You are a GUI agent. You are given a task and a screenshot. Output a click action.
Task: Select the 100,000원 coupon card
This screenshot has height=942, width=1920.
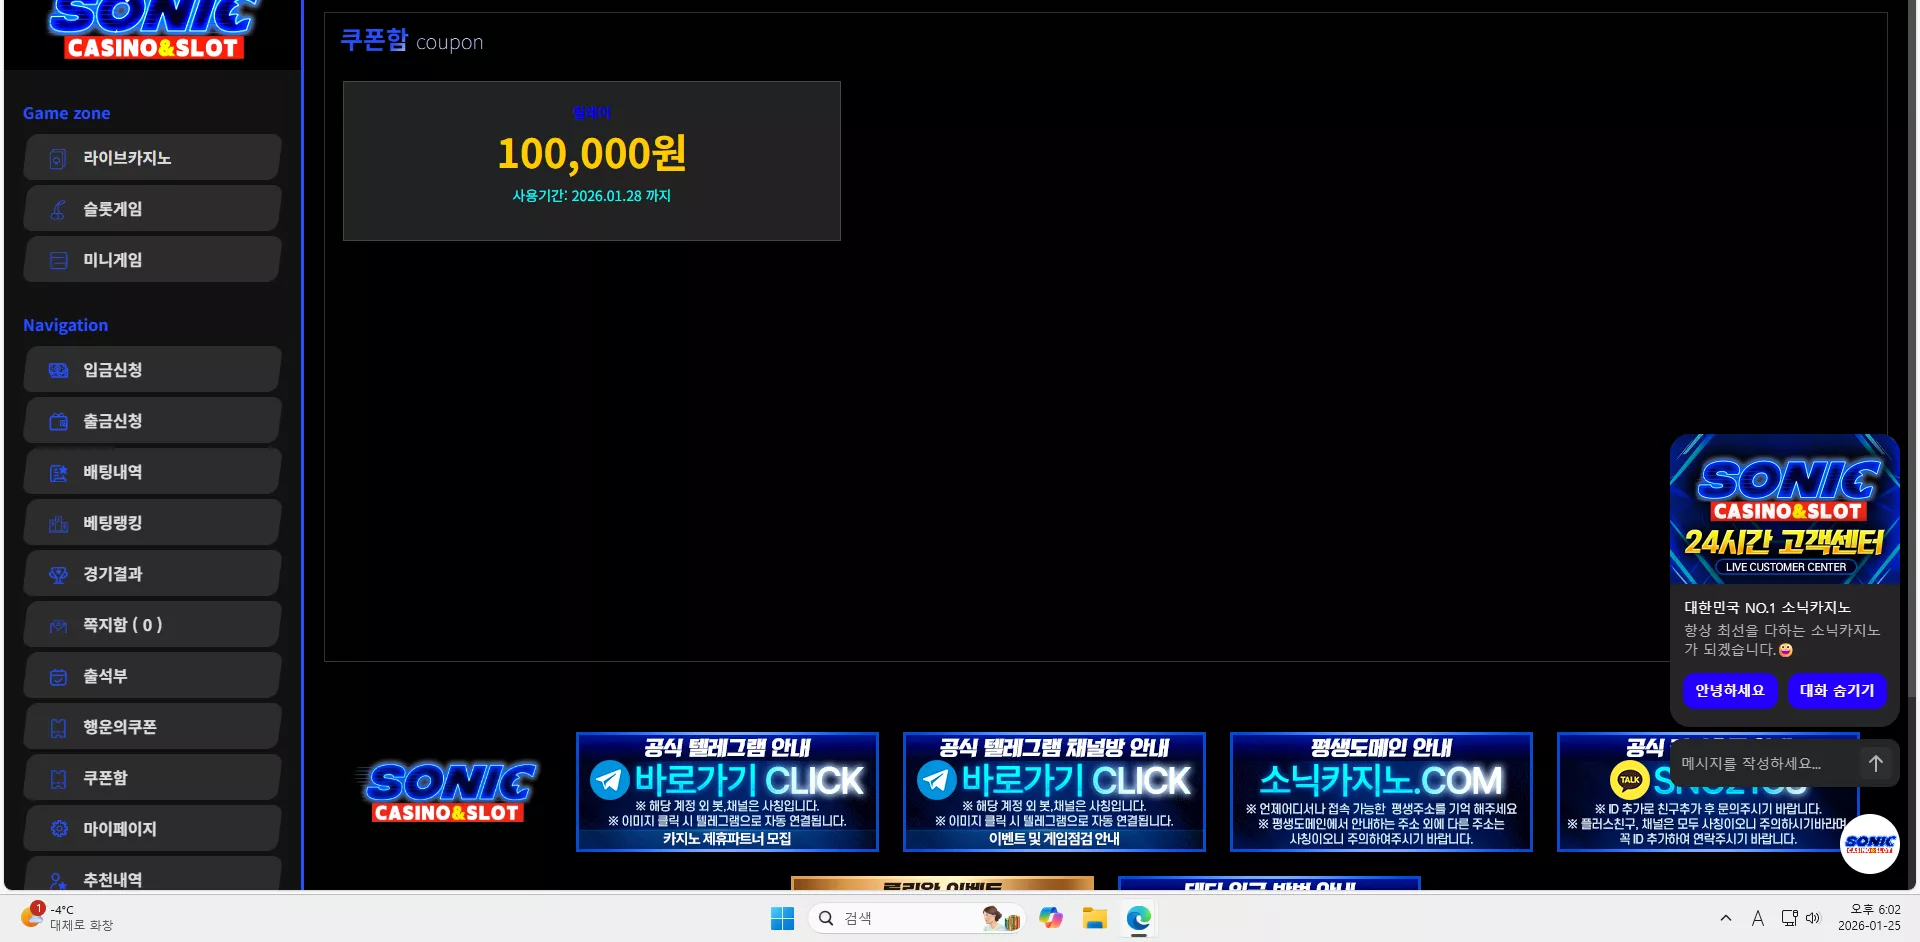coord(592,161)
